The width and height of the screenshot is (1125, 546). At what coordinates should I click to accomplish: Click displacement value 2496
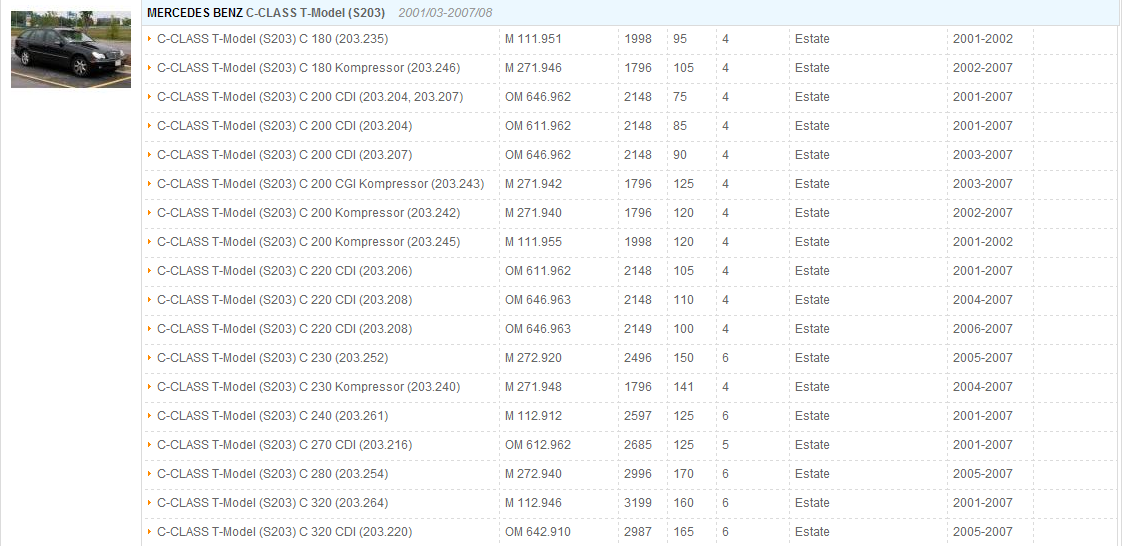pyautogui.click(x=638, y=357)
